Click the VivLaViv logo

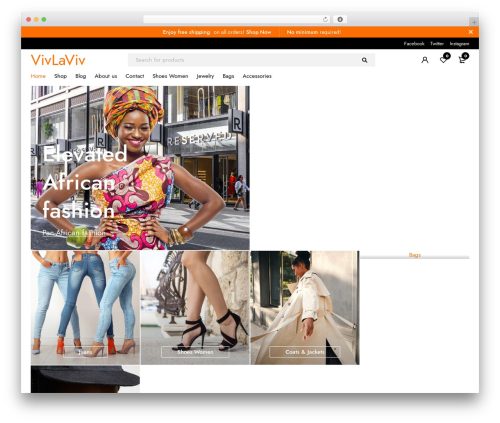[58, 60]
